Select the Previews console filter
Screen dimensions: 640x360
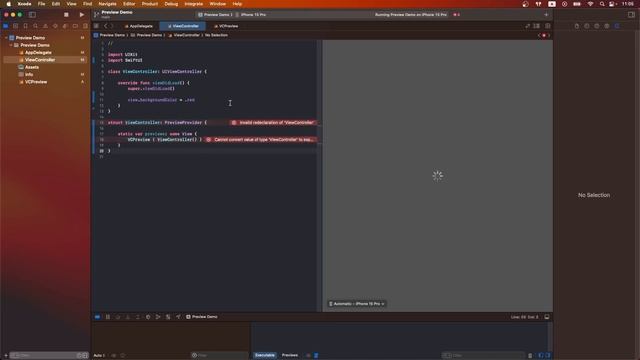[x=290, y=355]
